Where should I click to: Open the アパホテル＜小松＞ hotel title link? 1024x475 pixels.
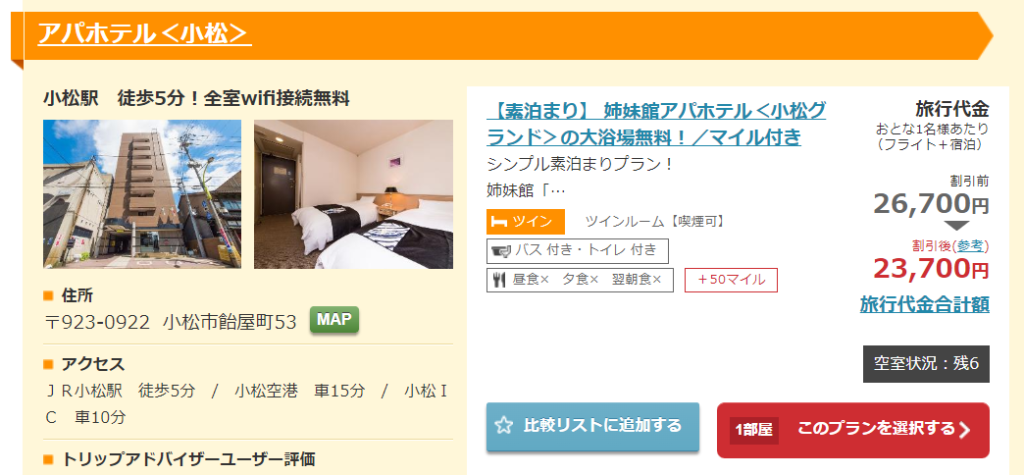point(144,33)
